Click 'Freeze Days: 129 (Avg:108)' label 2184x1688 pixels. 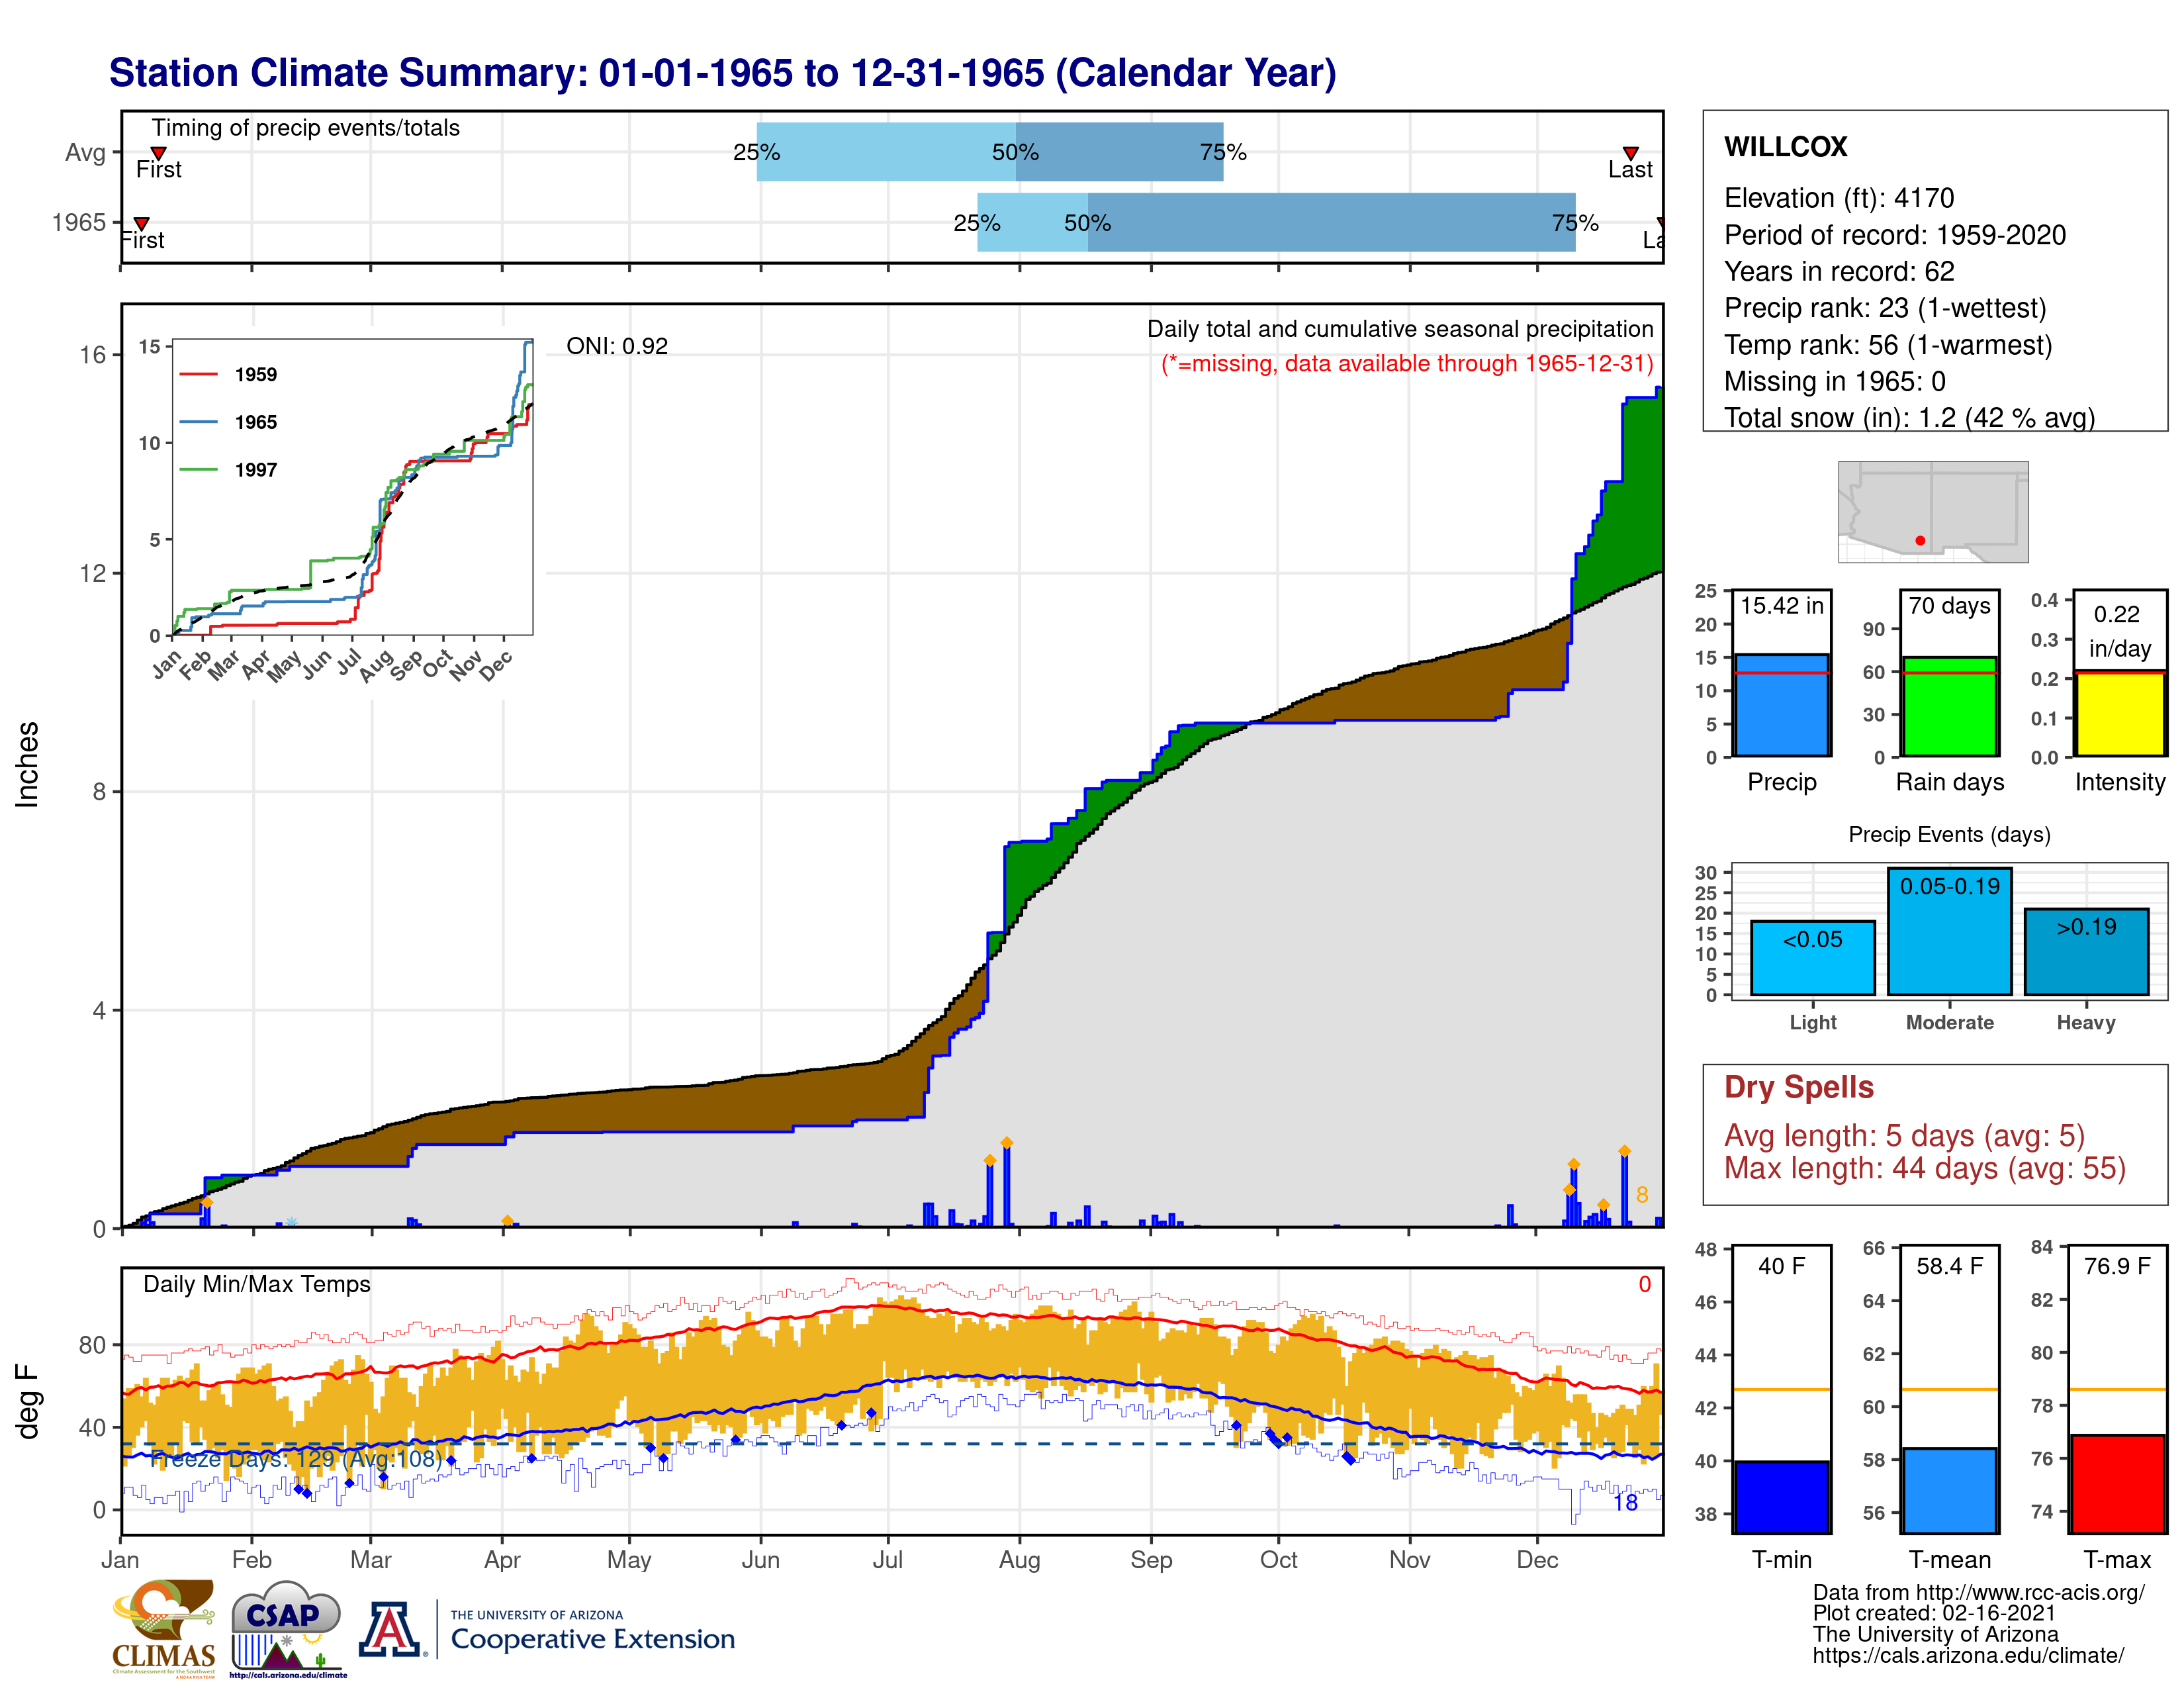pos(295,1458)
